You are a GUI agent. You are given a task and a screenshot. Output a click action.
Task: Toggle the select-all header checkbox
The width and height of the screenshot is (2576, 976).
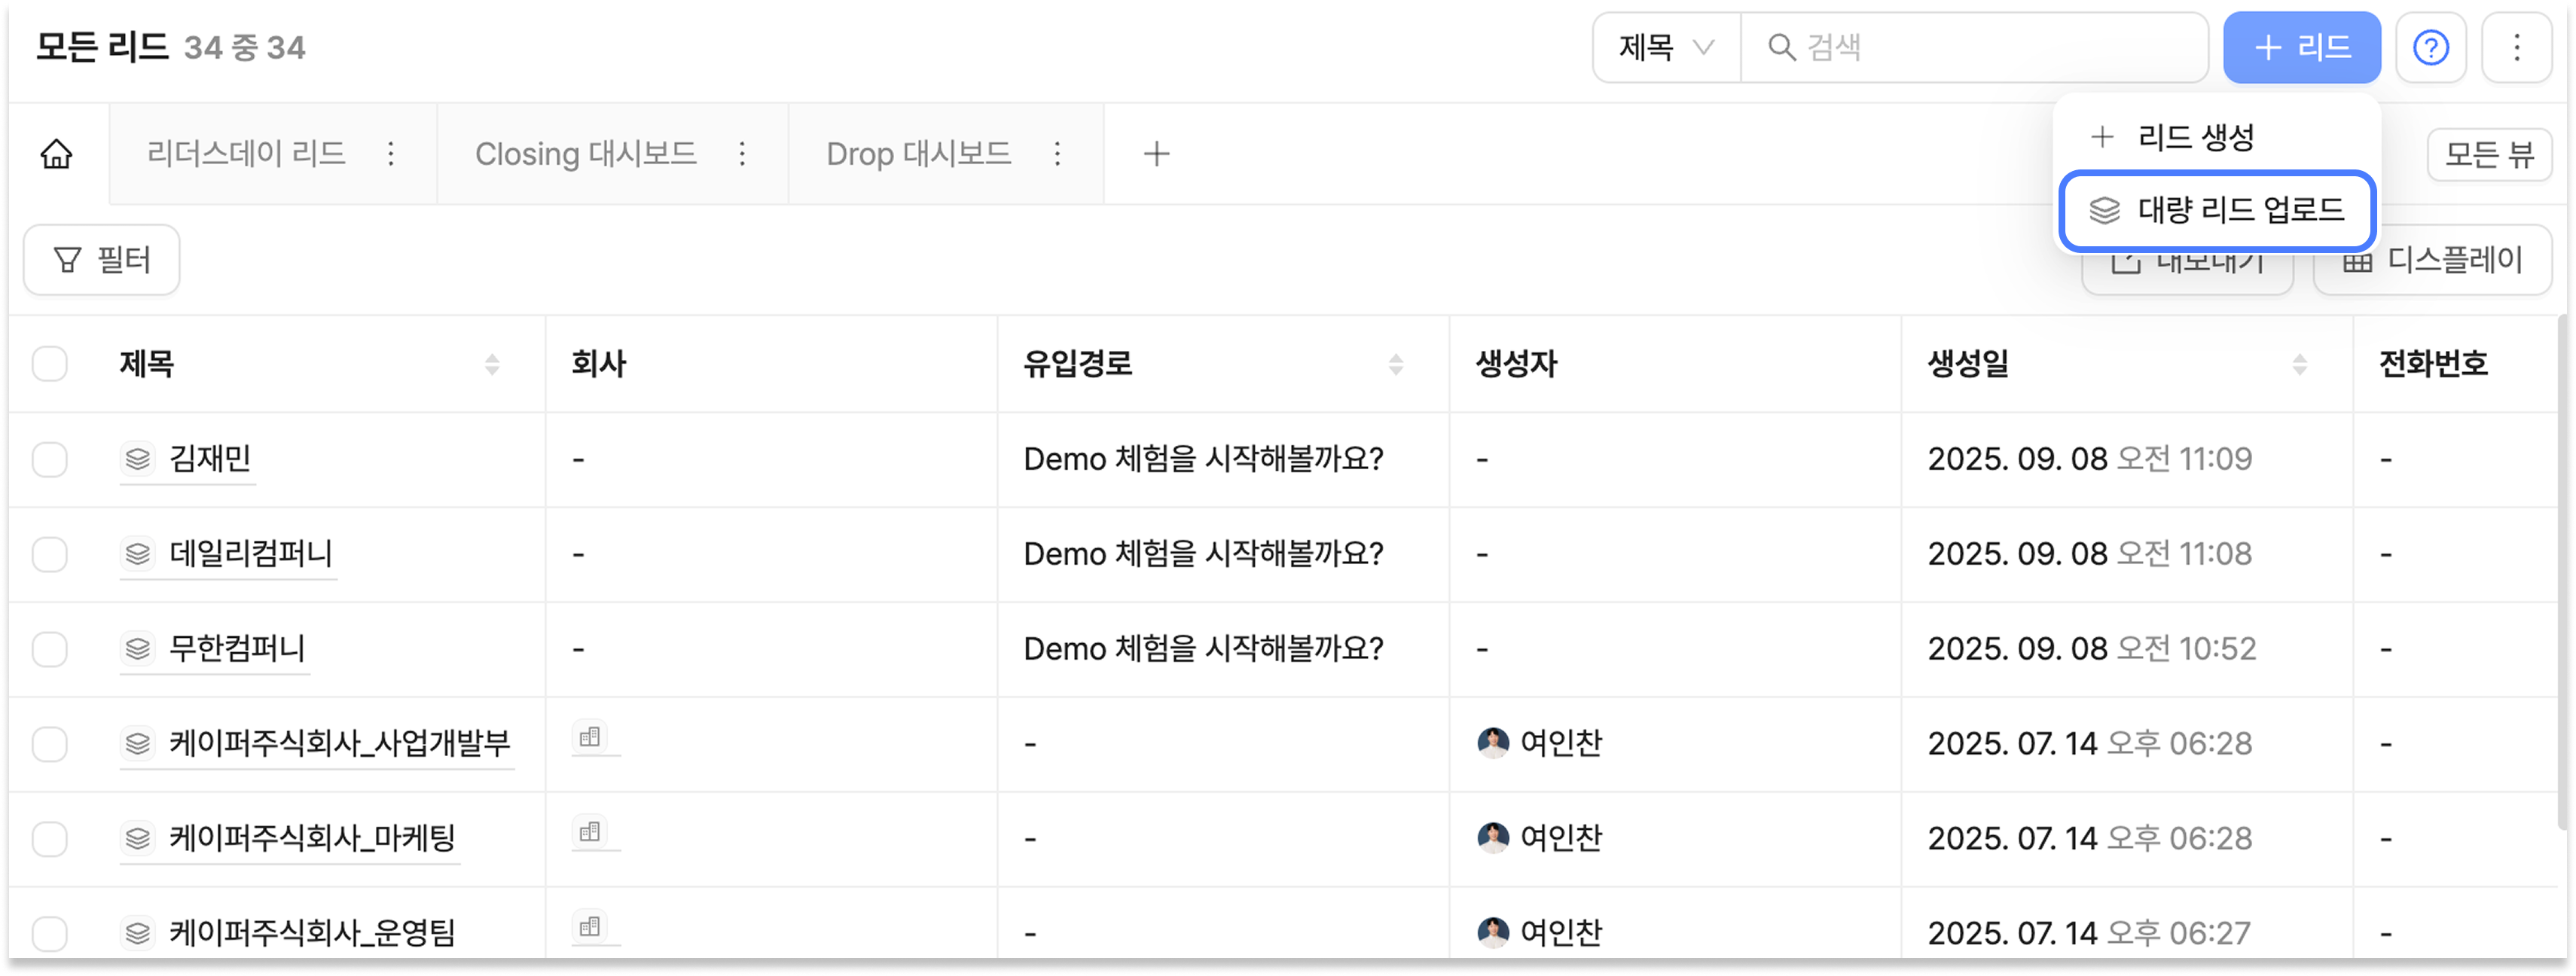pos(50,364)
